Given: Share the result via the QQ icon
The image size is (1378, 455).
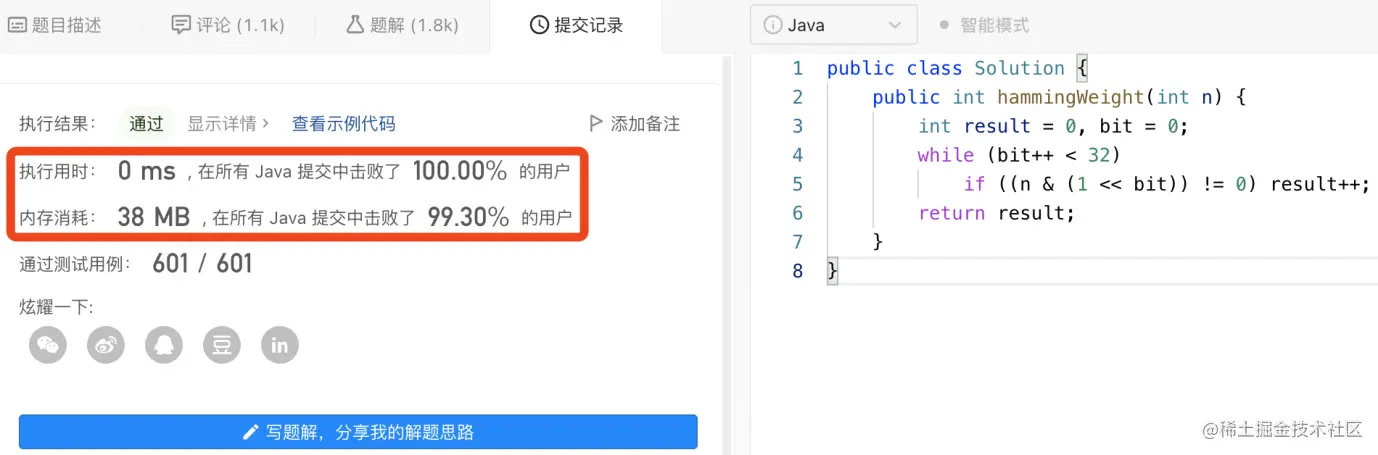Looking at the screenshot, I should [164, 345].
